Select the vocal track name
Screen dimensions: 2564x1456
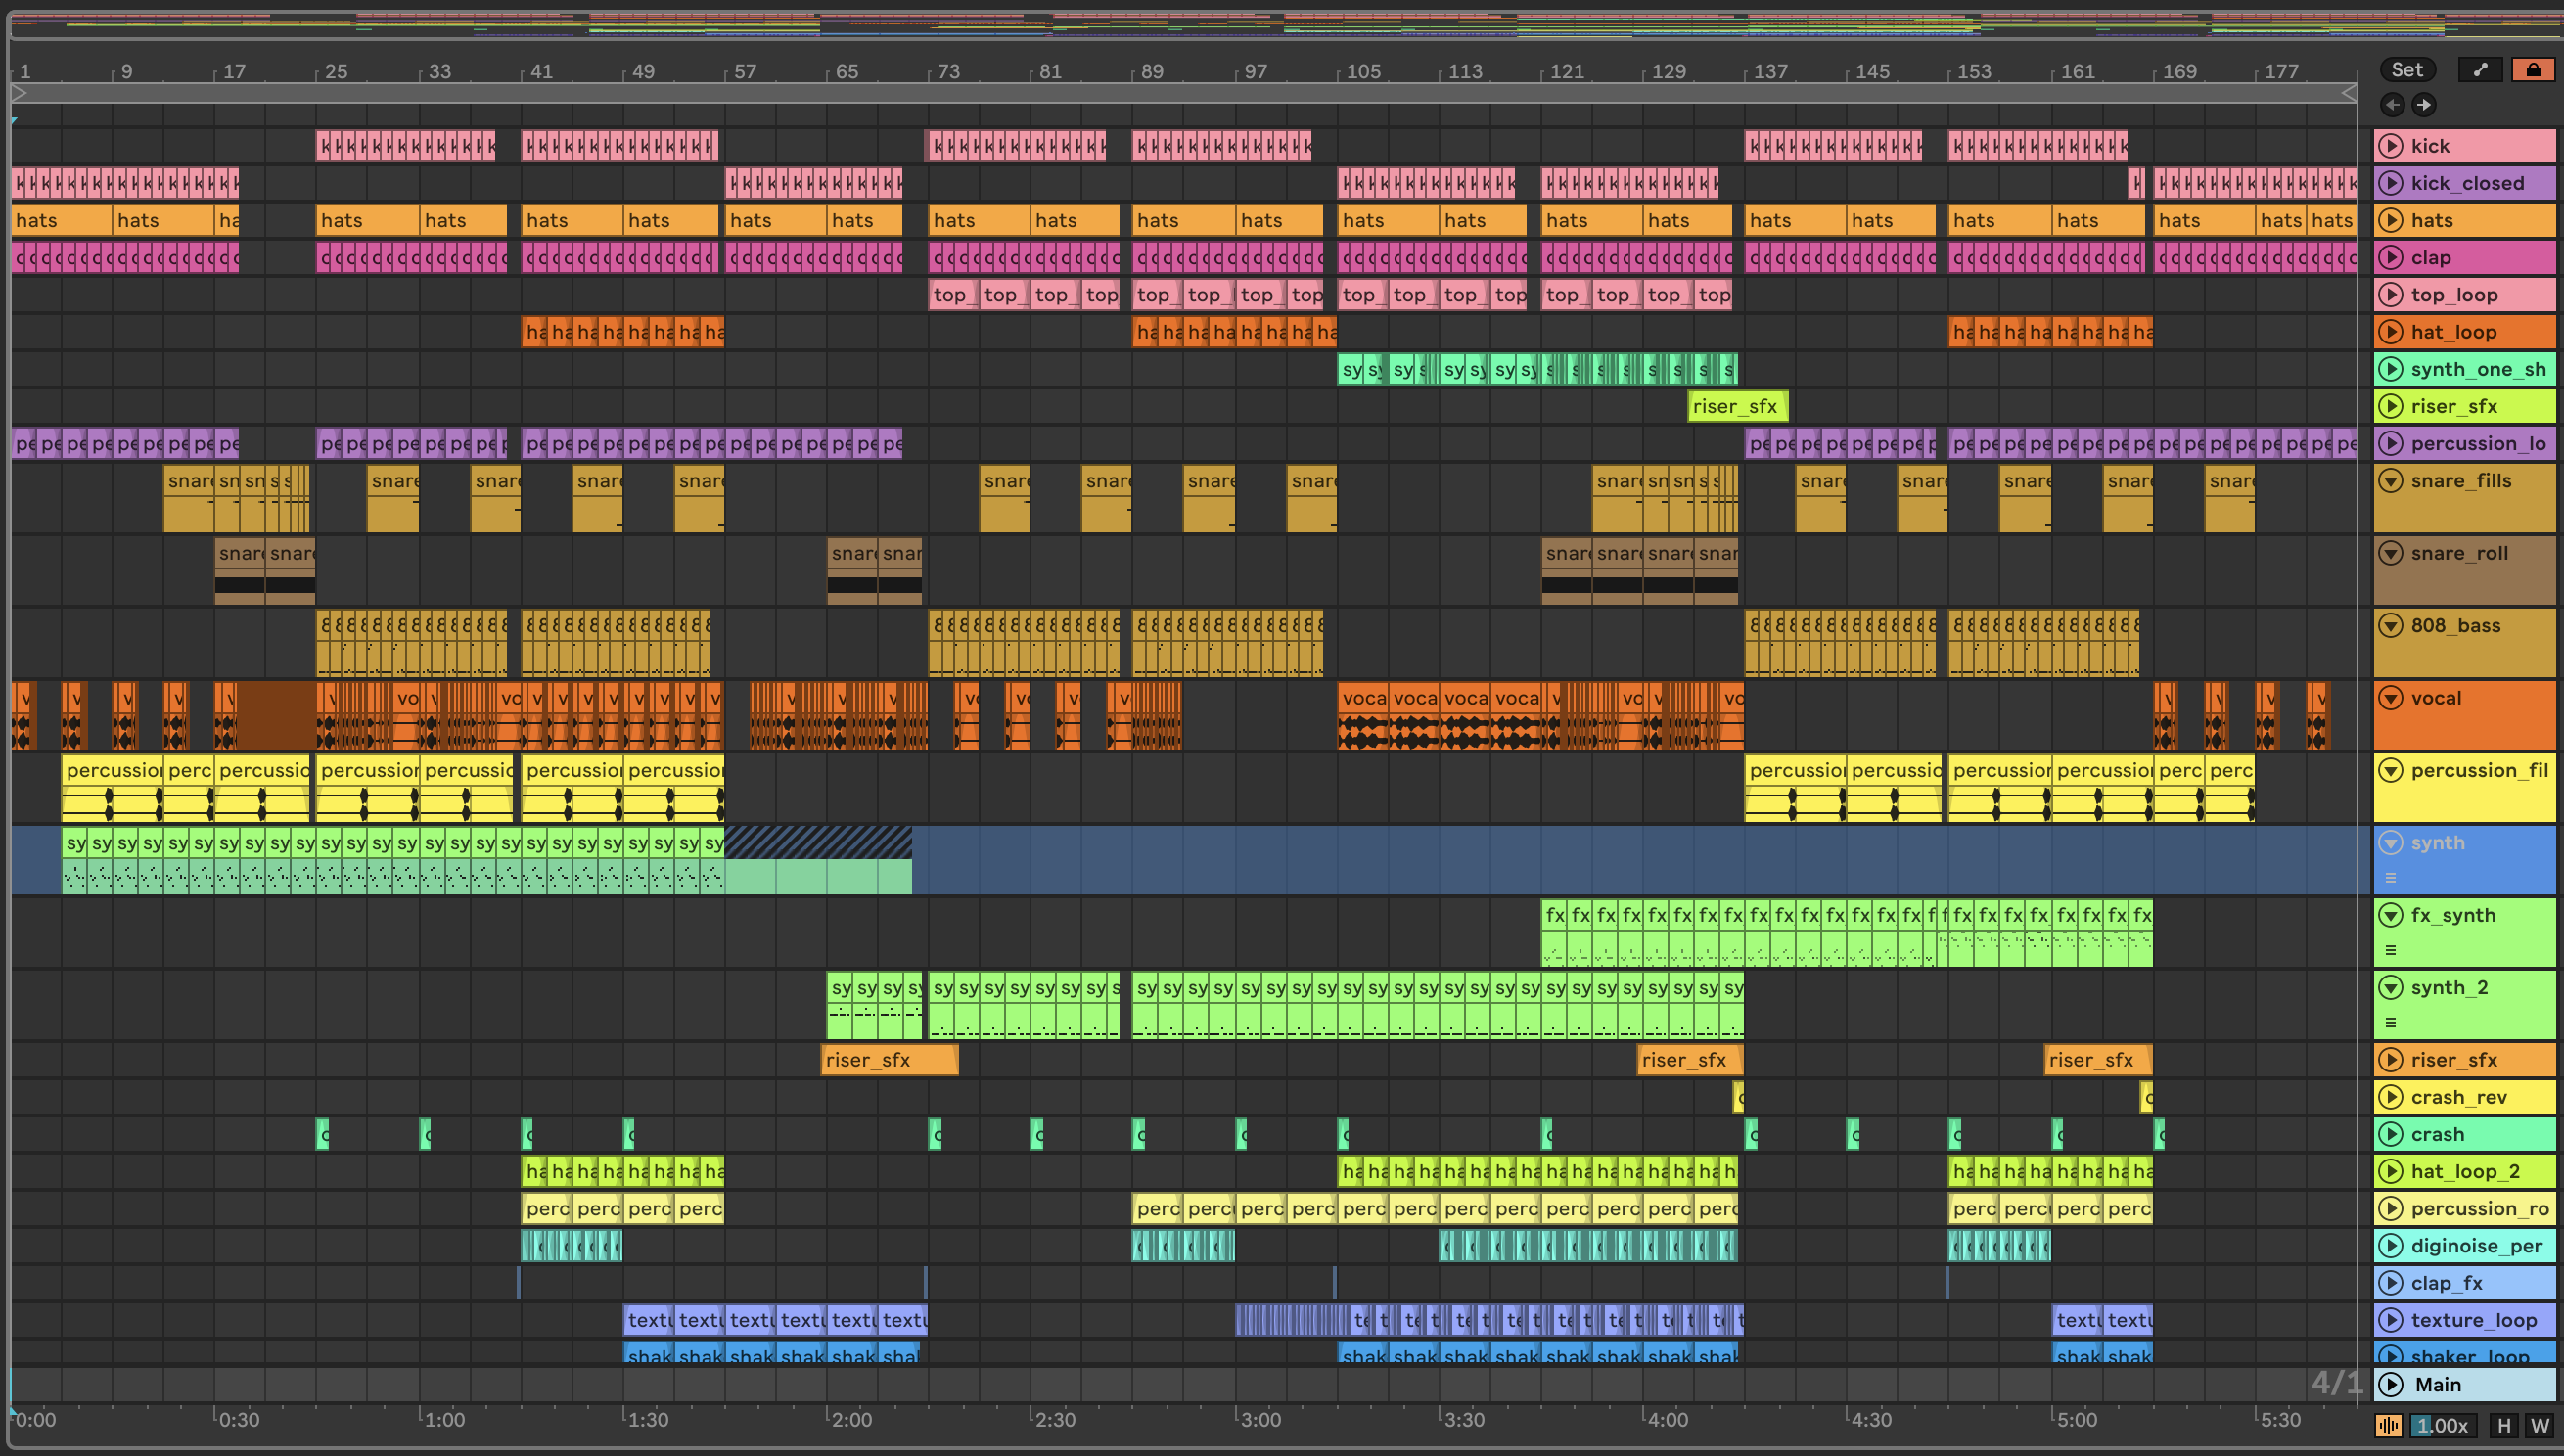2436,698
